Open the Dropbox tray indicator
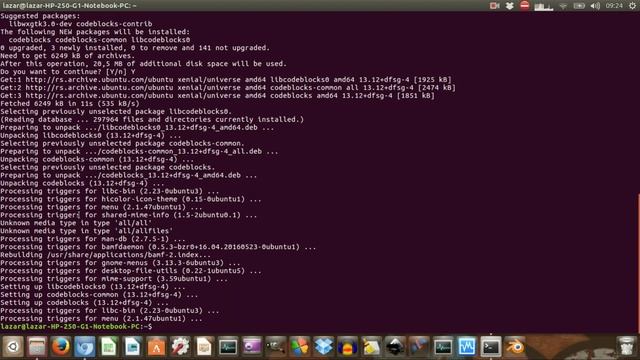 (x=509, y=6)
